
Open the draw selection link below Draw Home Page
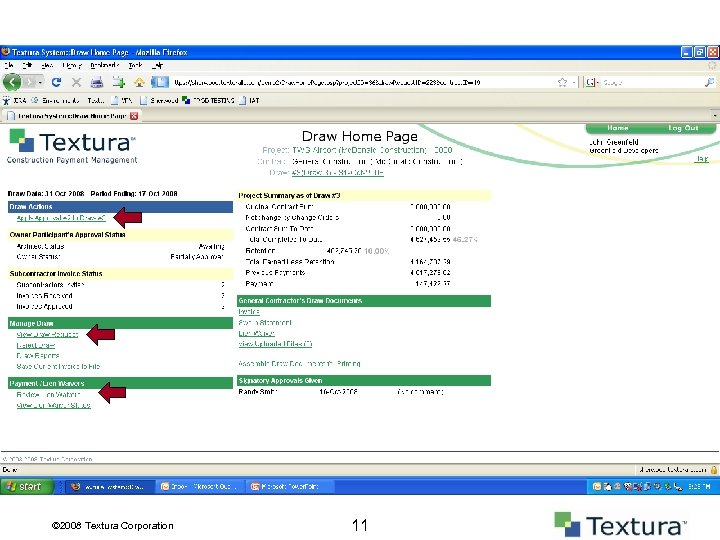point(338,173)
